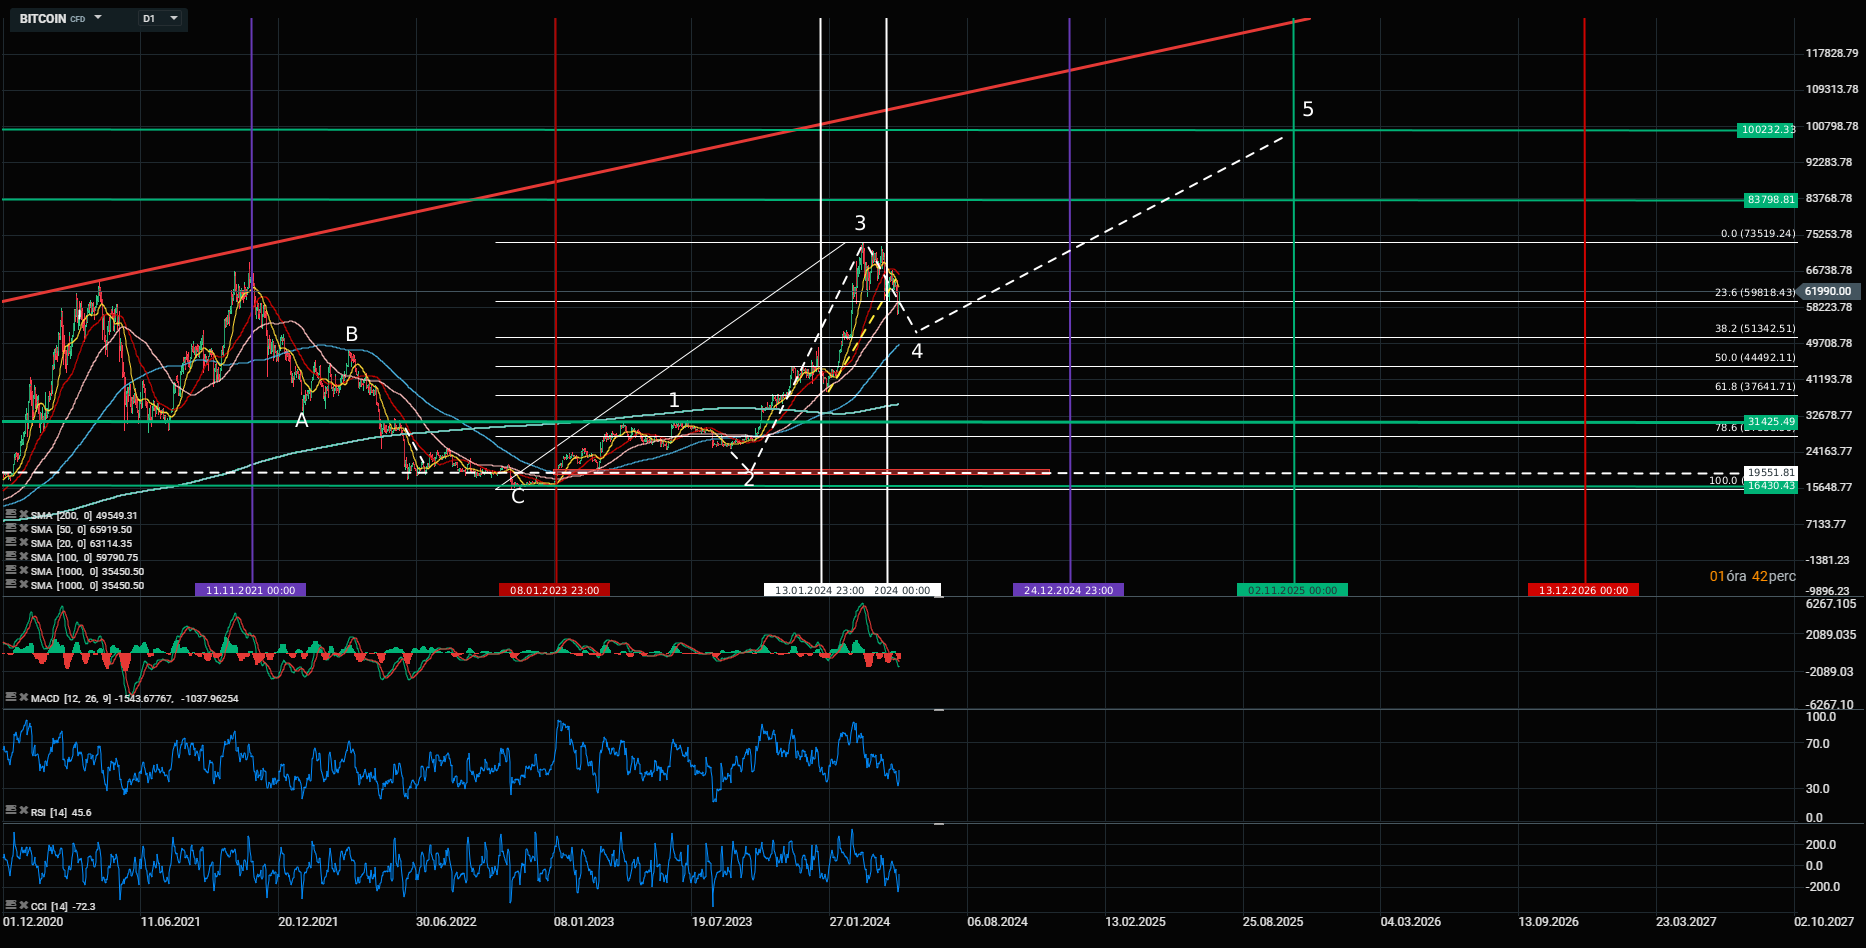Image resolution: width=1866 pixels, height=948 pixels.
Task: Select the wave label 4 annotation
Action: [917, 351]
